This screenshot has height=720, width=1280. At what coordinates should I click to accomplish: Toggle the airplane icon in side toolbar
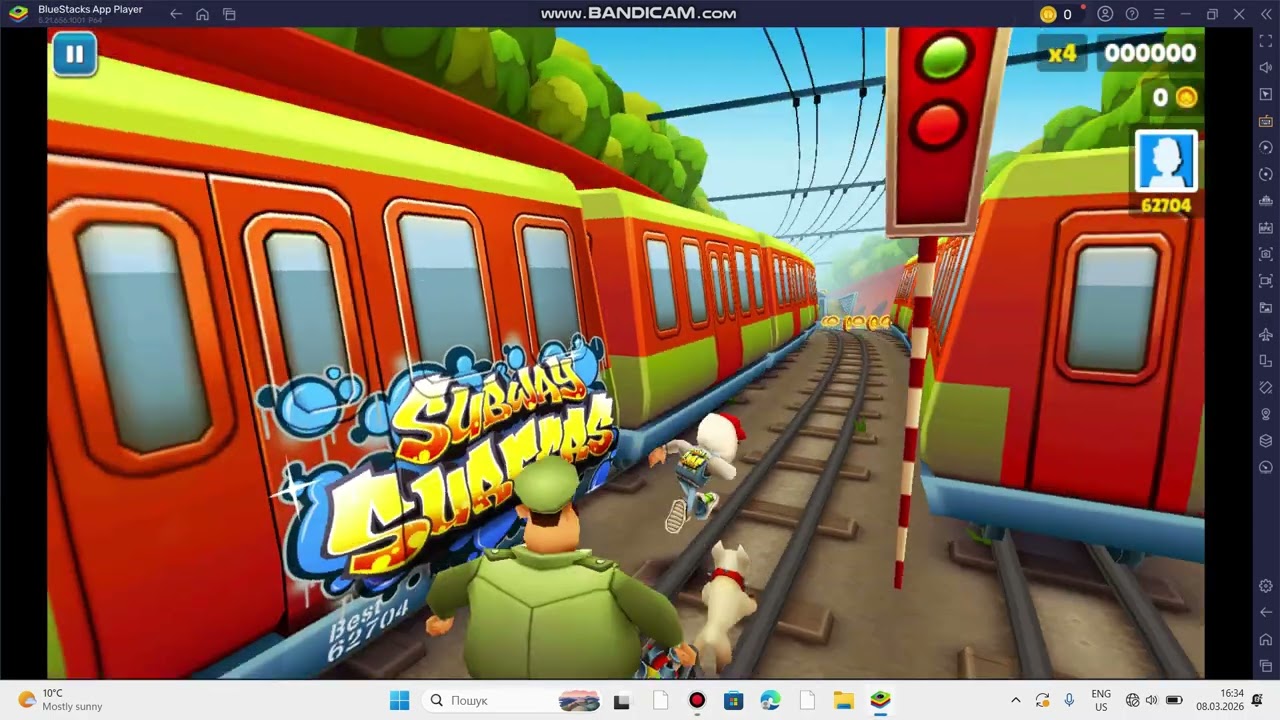(x=1266, y=334)
